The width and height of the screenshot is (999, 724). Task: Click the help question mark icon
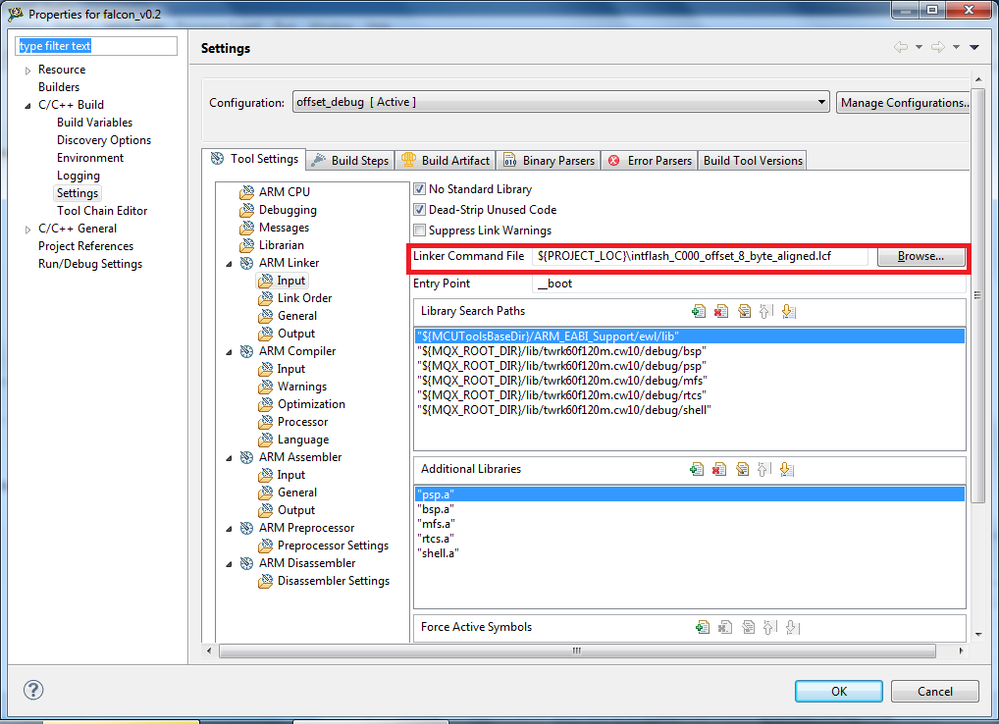coord(33,690)
